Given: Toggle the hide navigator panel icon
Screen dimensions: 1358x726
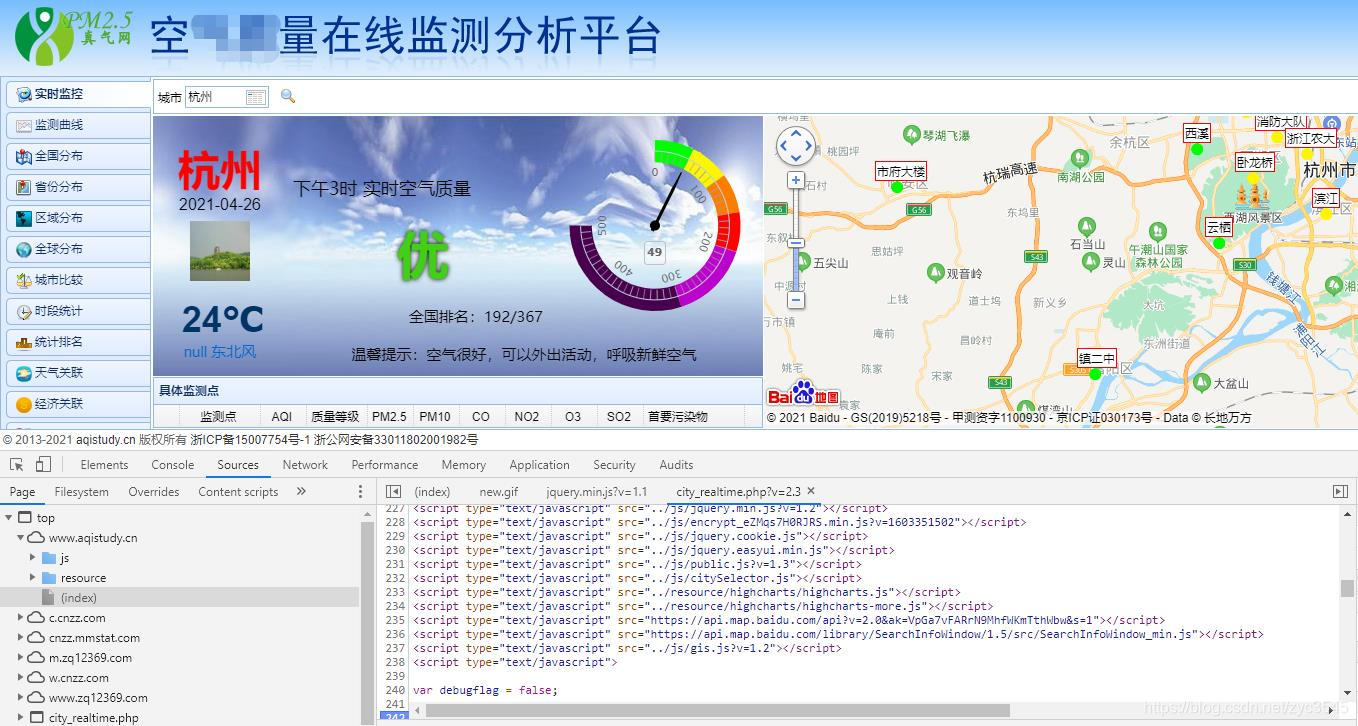Looking at the screenshot, I should 393,491.
